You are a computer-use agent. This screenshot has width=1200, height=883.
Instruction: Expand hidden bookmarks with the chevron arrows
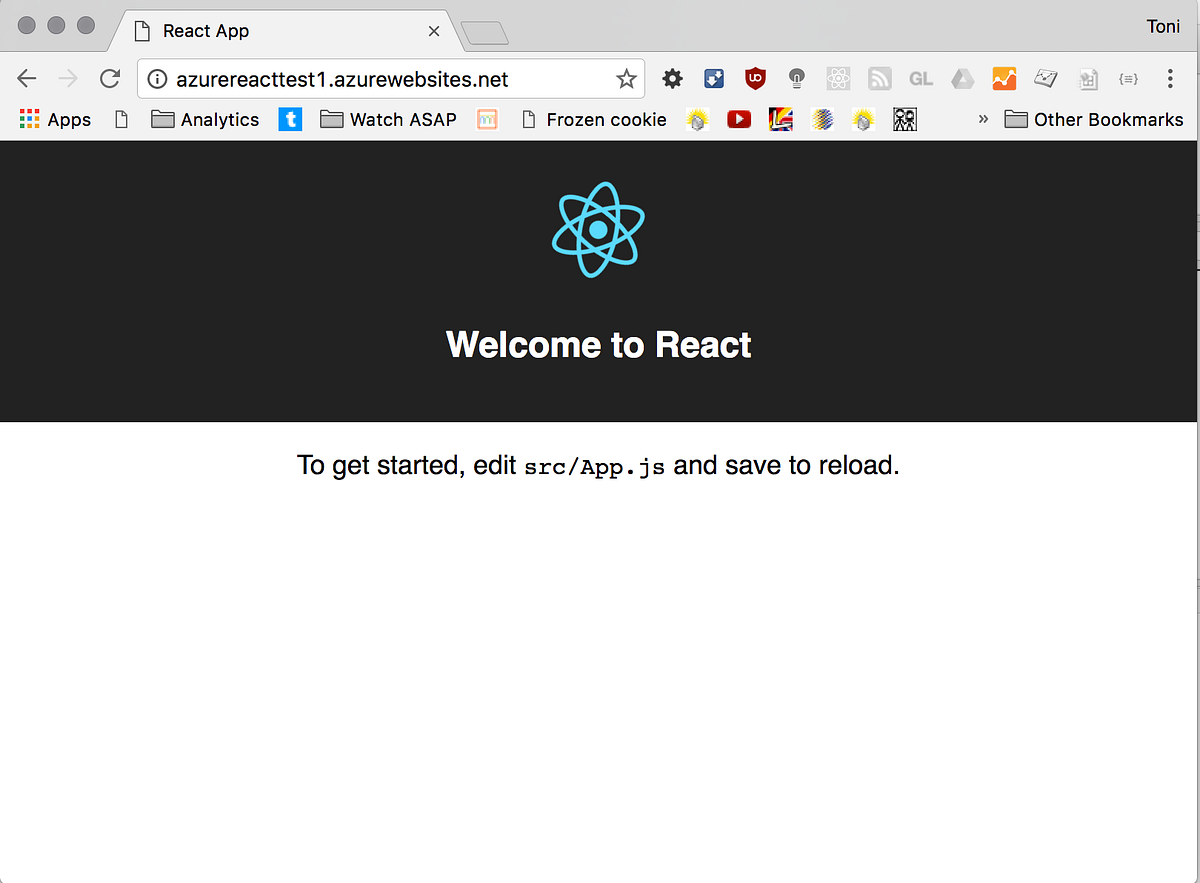click(x=983, y=118)
